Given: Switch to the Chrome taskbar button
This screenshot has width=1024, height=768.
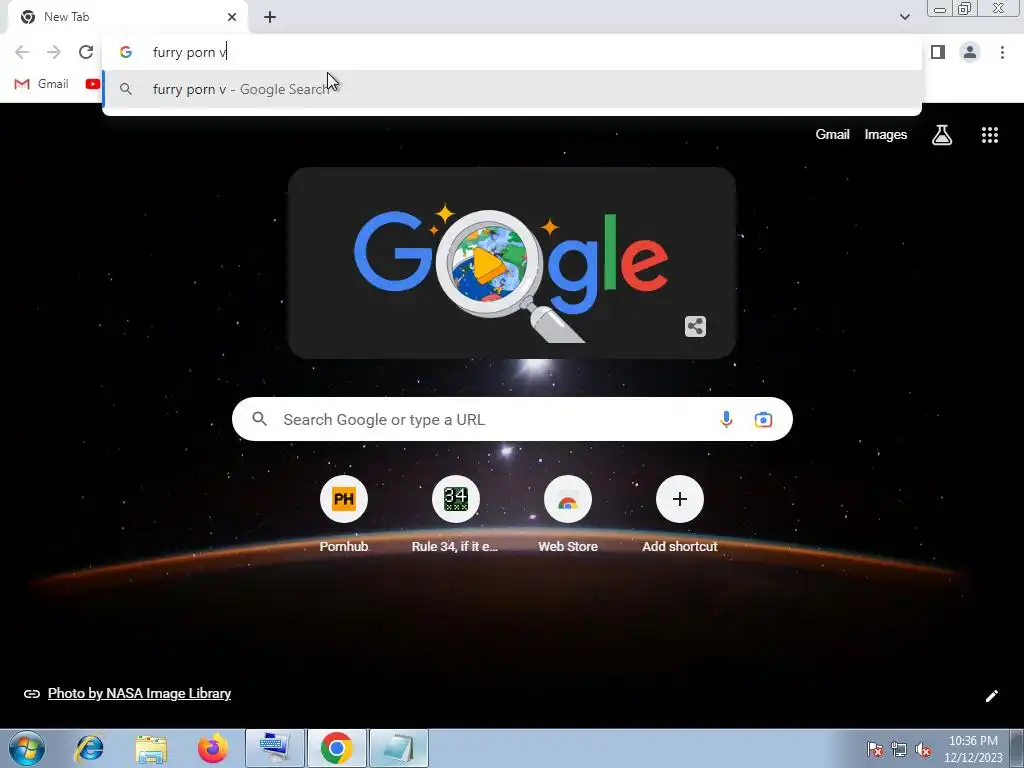Looking at the screenshot, I should pyautogui.click(x=337, y=748).
